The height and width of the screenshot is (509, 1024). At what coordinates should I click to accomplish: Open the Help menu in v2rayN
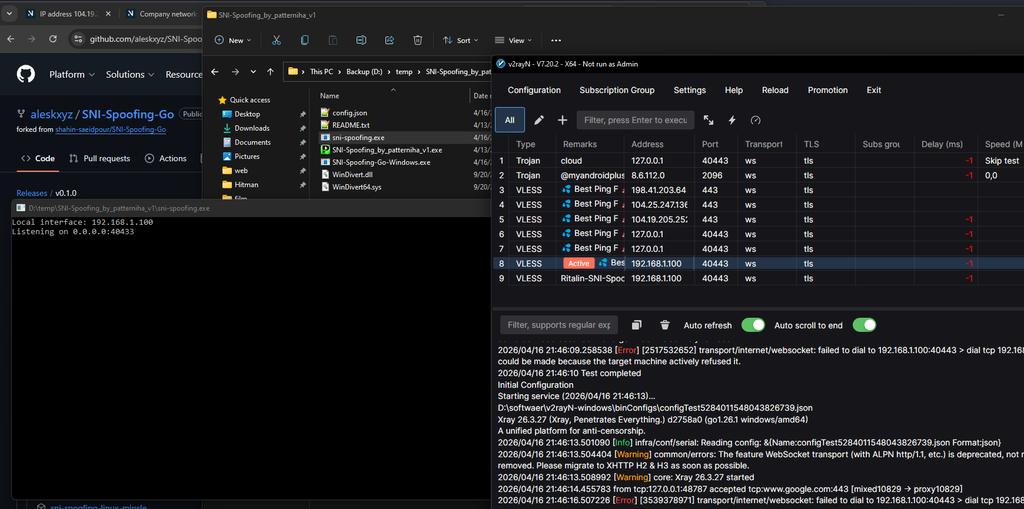pos(733,90)
